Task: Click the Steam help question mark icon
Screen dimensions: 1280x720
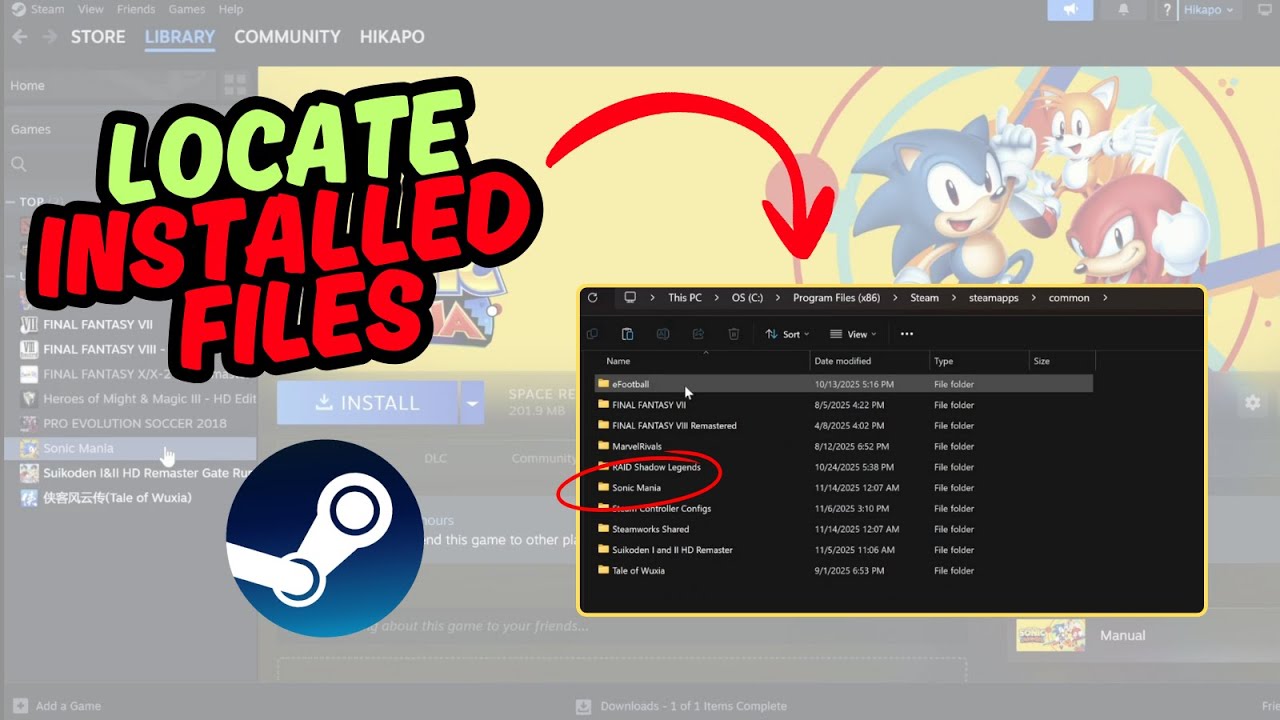Action: tap(1167, 10)
